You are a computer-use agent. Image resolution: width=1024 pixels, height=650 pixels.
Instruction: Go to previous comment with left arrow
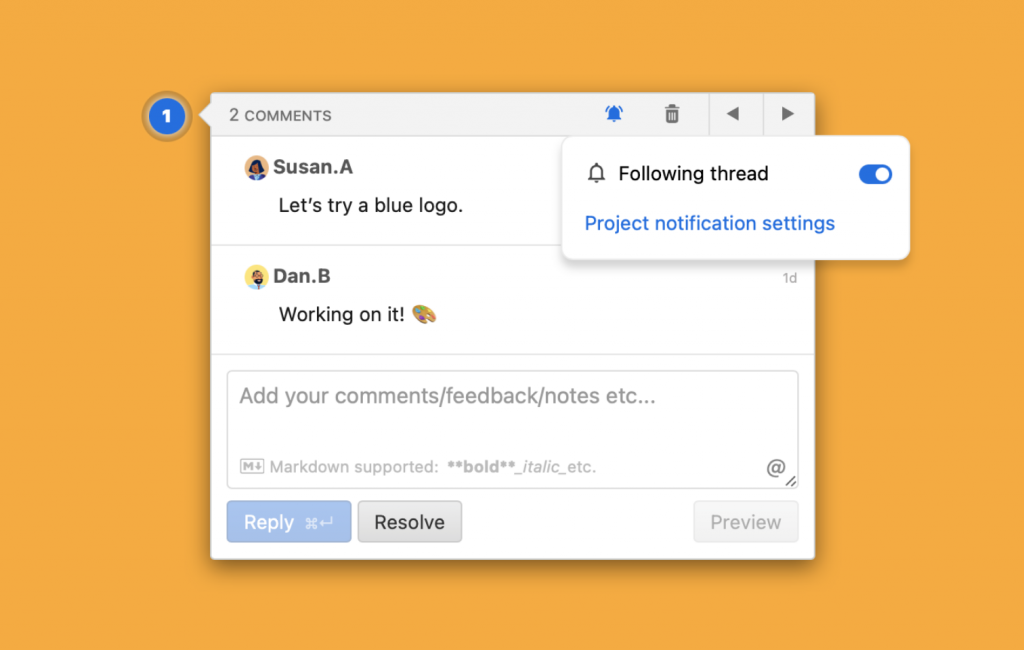tap(733, 114)
